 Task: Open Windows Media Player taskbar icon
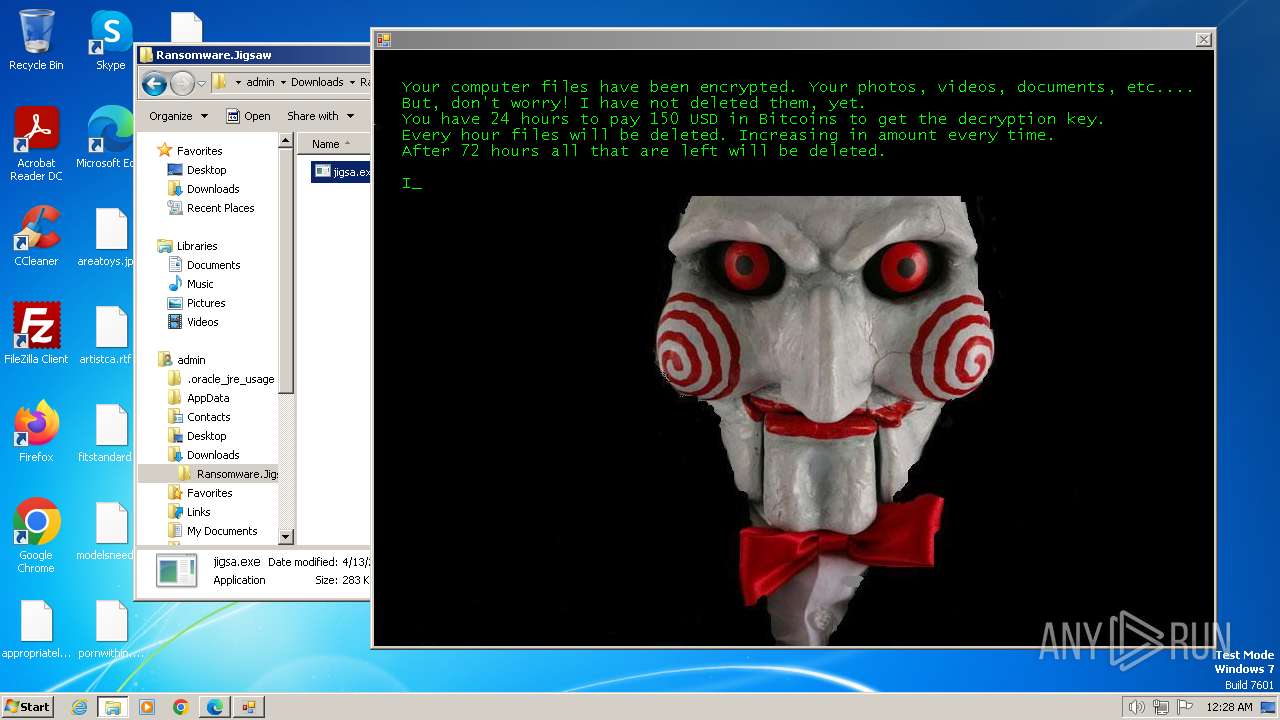point(147,707)
